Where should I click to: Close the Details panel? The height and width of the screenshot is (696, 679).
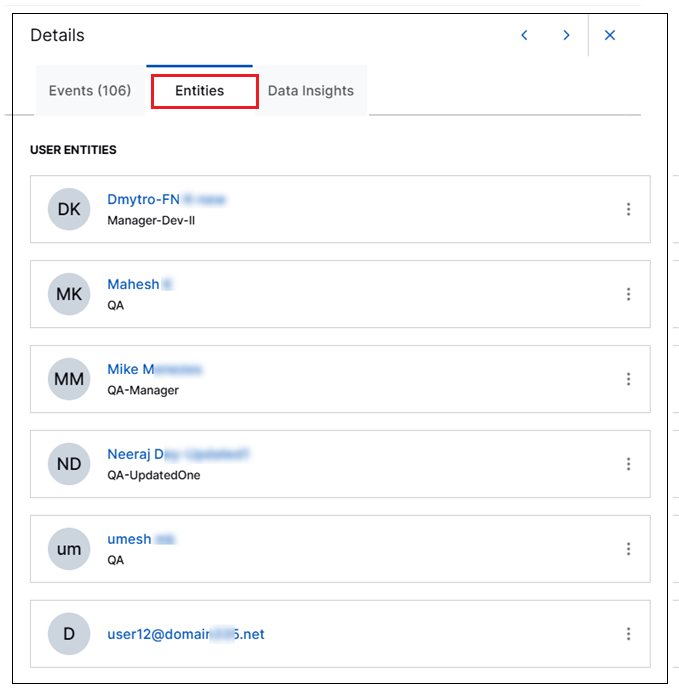coord(610,36)
